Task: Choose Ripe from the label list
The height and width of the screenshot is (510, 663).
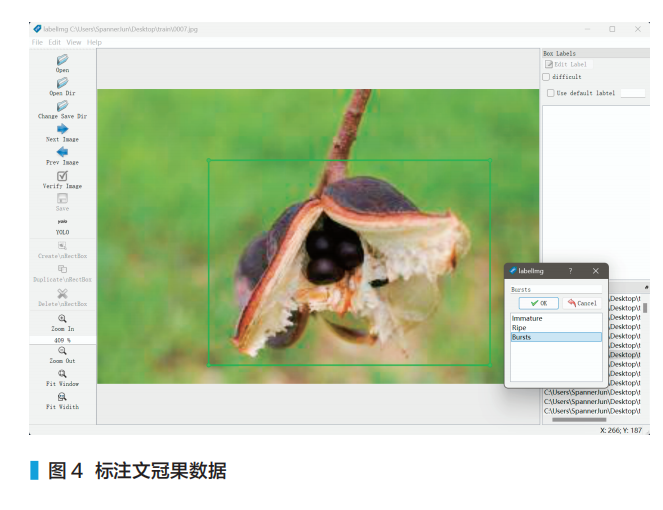Action: click(x=520, y=327)
